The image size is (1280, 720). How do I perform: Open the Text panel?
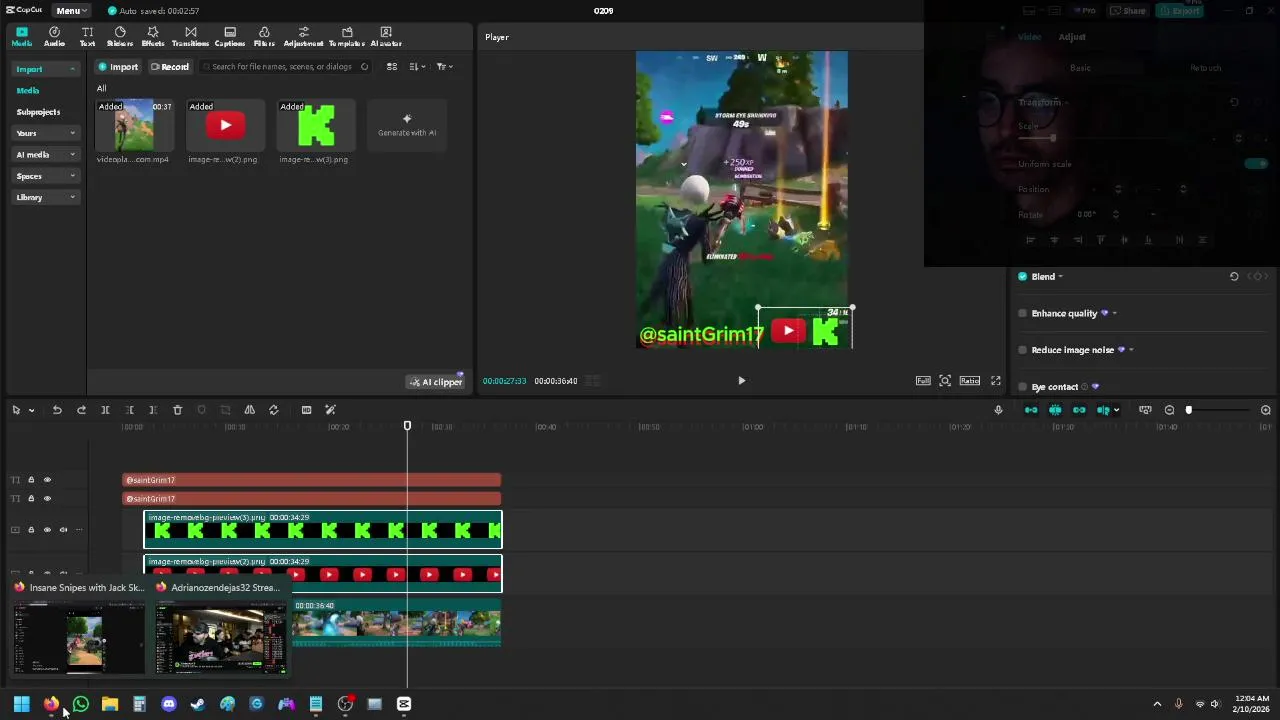coord(87,37)
